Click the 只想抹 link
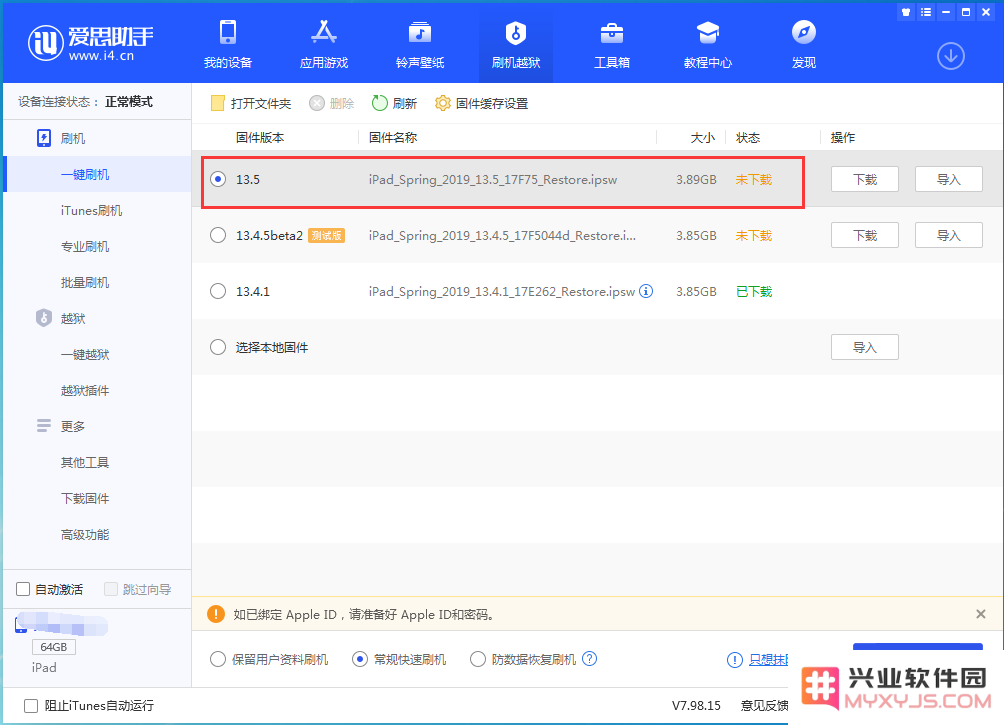This screenshot has height=725, width=1004. [768, 660]
